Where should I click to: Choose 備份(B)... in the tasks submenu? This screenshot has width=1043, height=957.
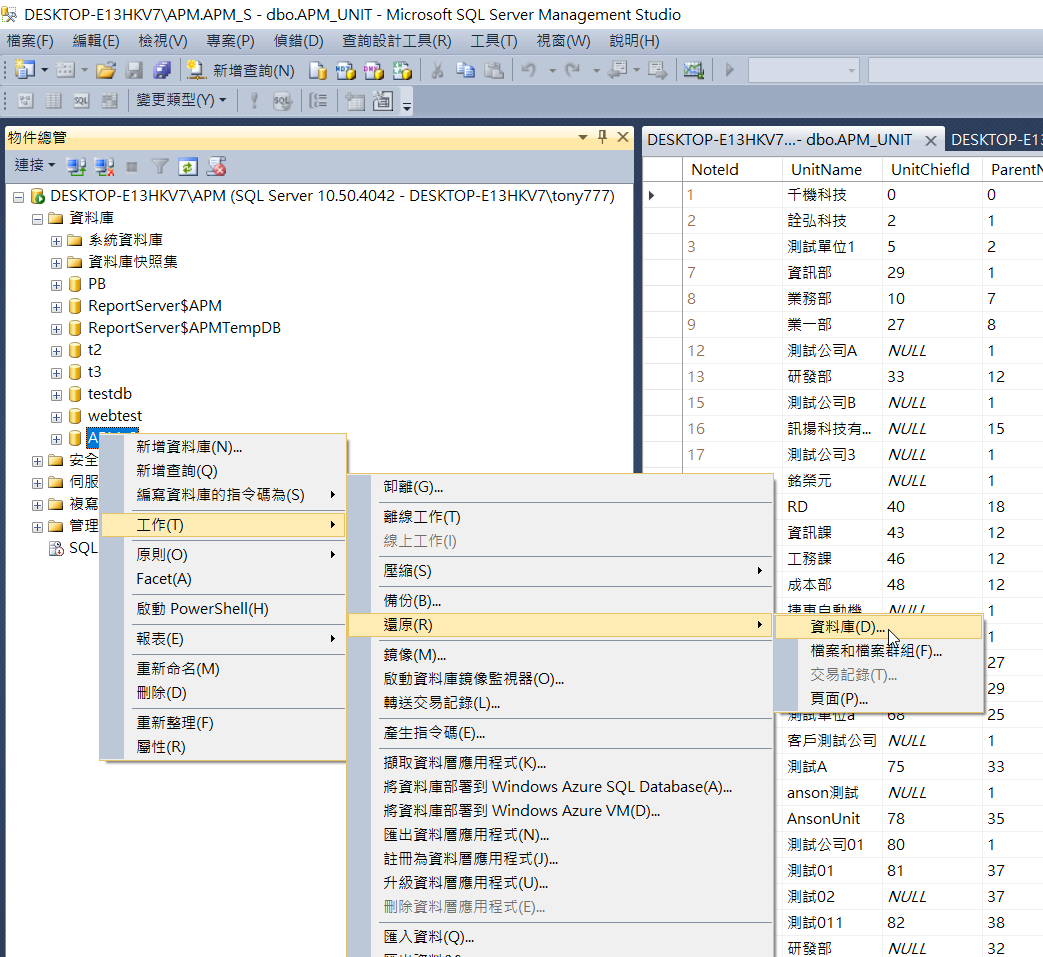coord(560,601)
